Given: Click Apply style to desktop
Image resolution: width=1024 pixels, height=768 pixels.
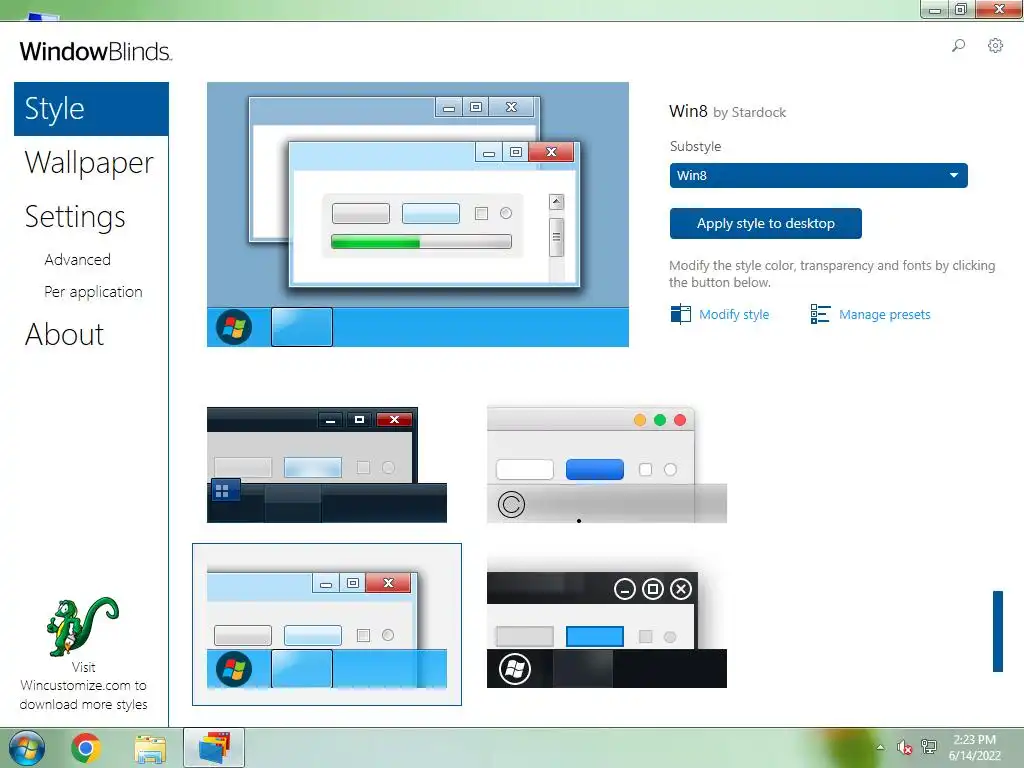Looking at the screenshot, I should (765, 223).
